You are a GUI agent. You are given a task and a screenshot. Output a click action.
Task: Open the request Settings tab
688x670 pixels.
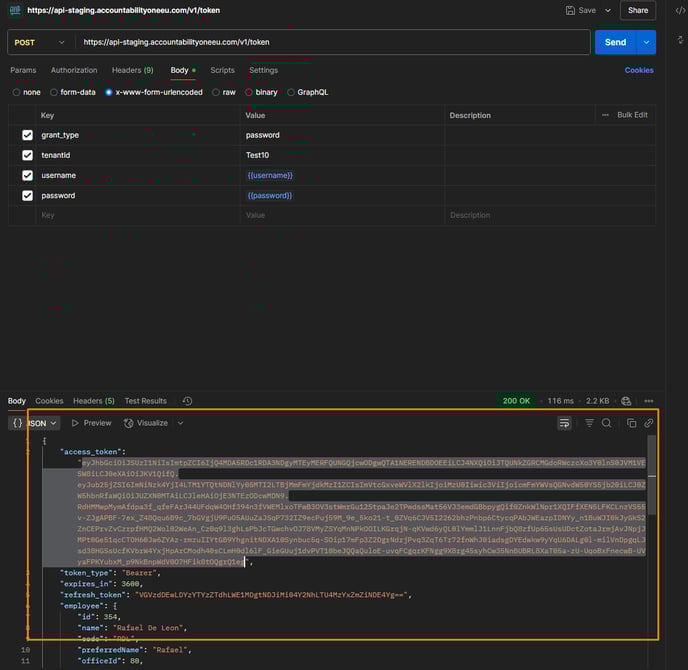(264, 70)
